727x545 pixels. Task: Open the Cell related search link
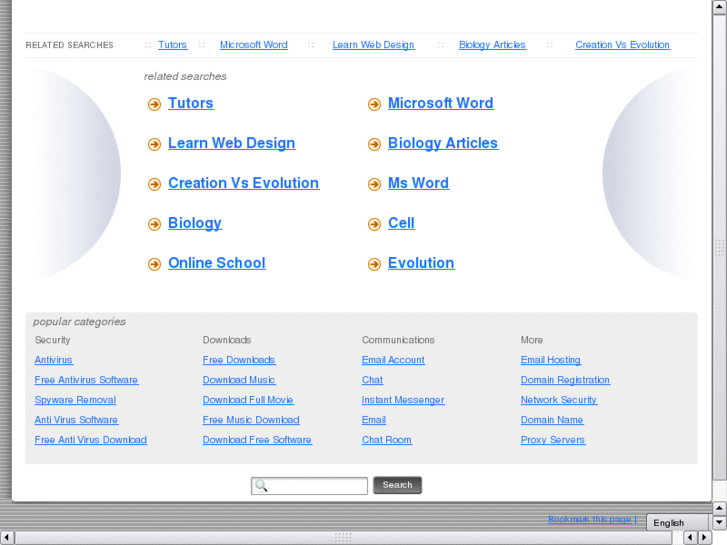coord(401,223)
